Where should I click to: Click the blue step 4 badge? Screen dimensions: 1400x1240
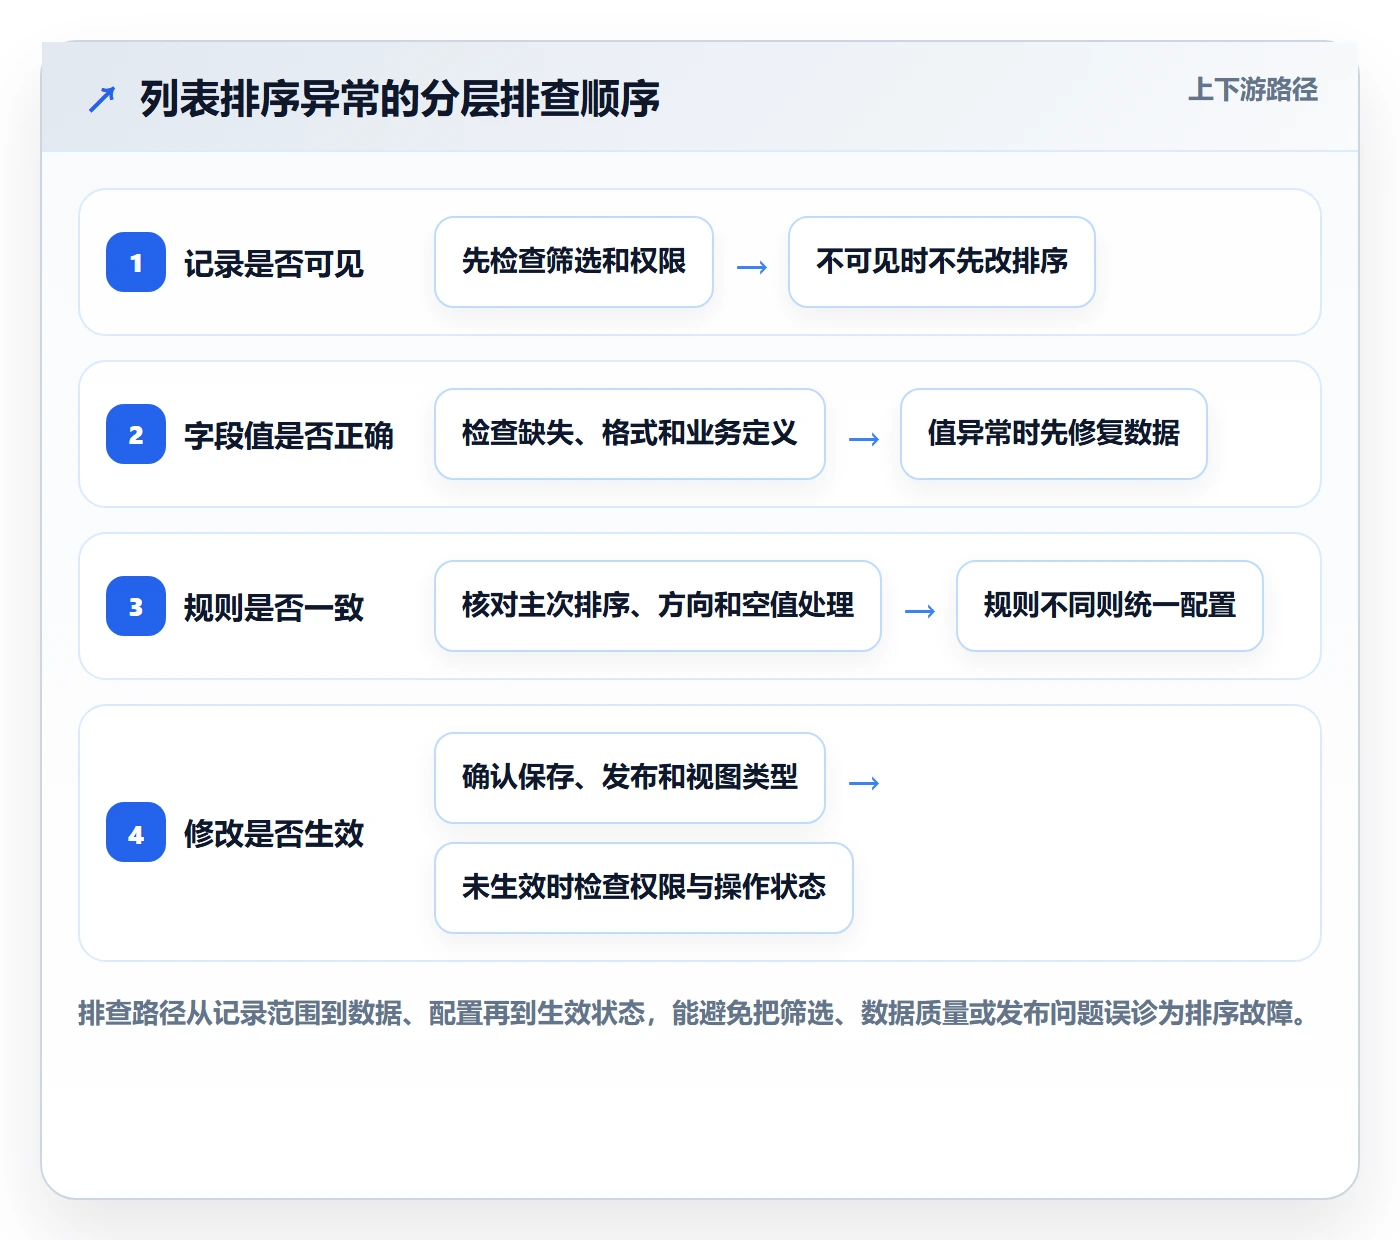pyautogui.click(x=136, y=833)
